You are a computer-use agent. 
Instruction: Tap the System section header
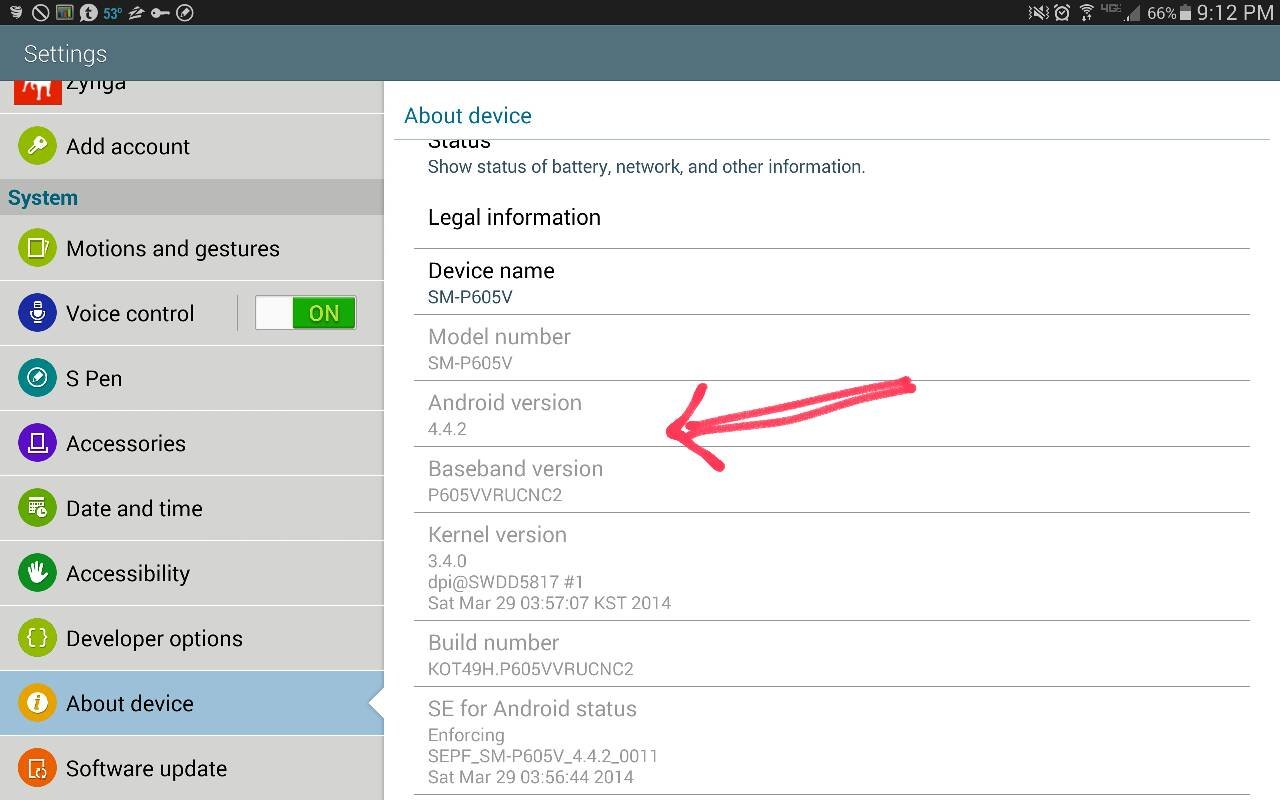(x=192, y=197)
